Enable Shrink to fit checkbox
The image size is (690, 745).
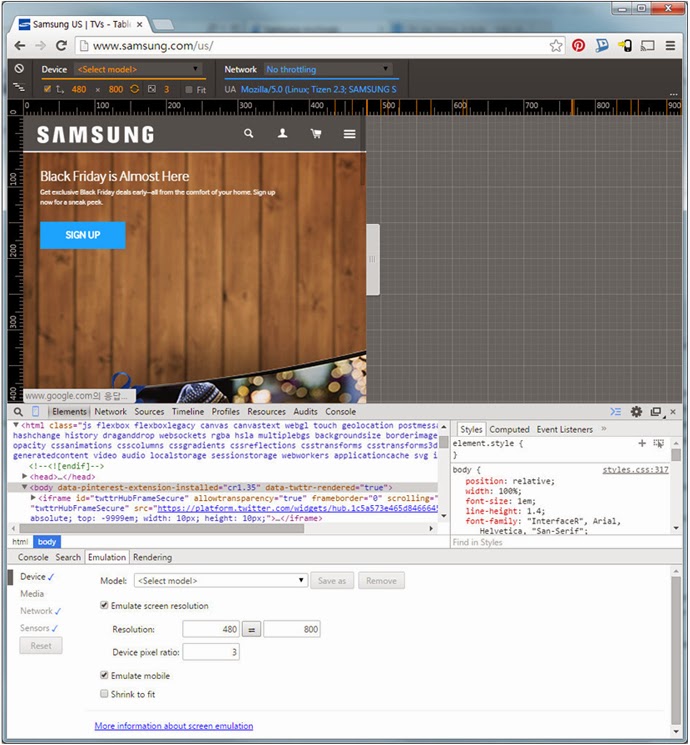[105, 693]
